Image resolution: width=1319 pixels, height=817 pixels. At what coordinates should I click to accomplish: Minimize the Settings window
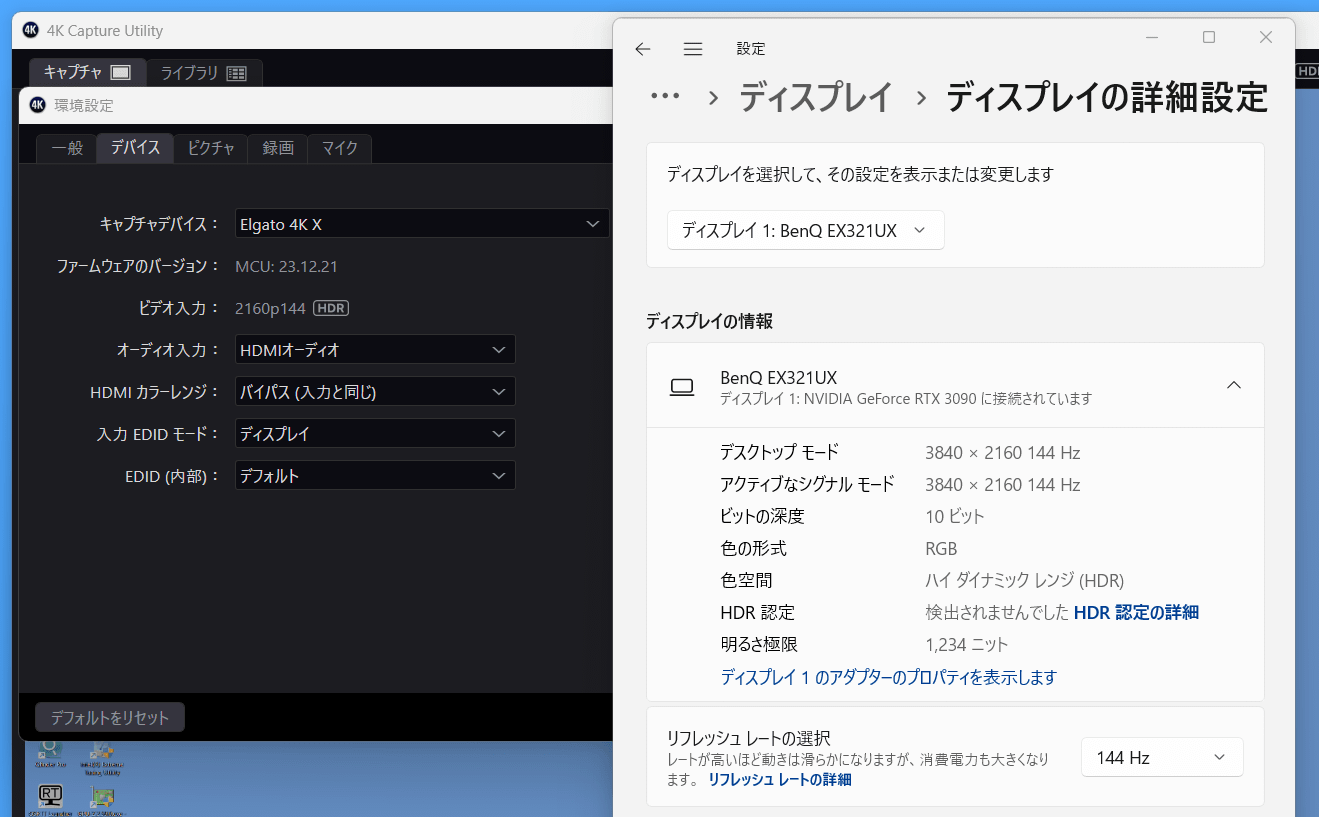pyautogui.click(x=1152, y=37)
